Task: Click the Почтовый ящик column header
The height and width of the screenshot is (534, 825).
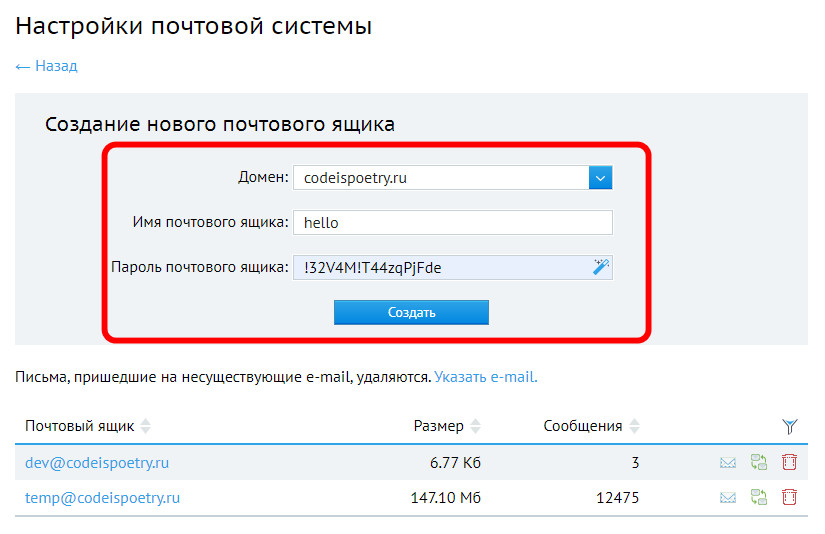Action: coord(79,426)
